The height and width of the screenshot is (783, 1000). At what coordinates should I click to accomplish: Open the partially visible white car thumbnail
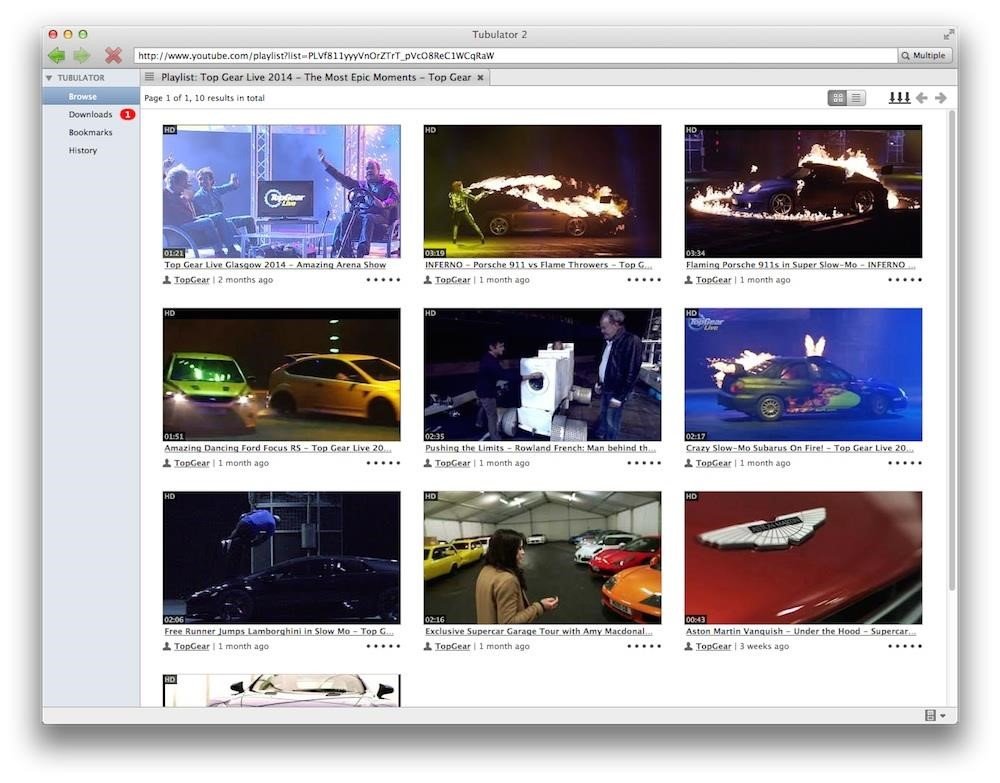(x=281, y=691)
